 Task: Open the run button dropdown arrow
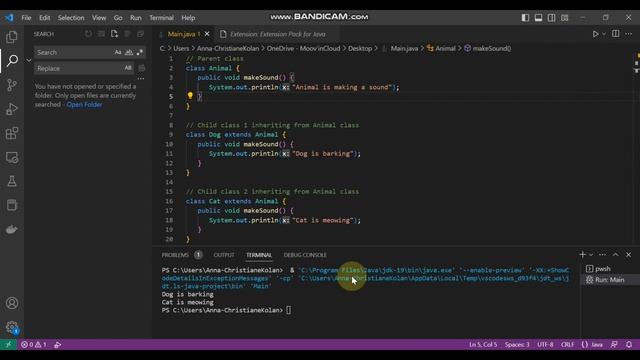(604, 34)
